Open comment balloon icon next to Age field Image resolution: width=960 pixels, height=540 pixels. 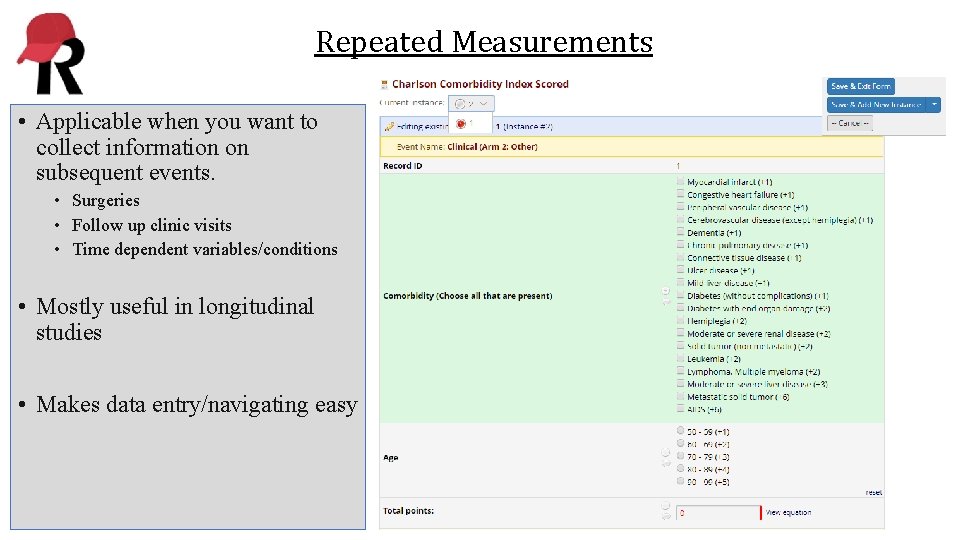[666, 463]
